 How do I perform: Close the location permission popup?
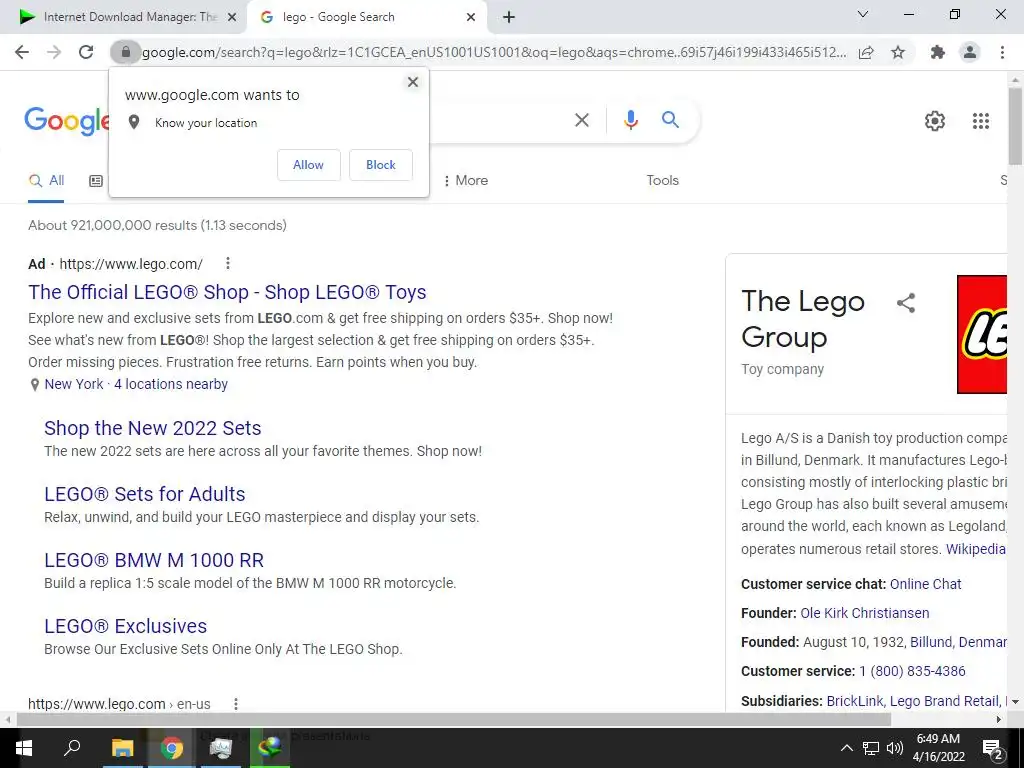pos(413,82)
